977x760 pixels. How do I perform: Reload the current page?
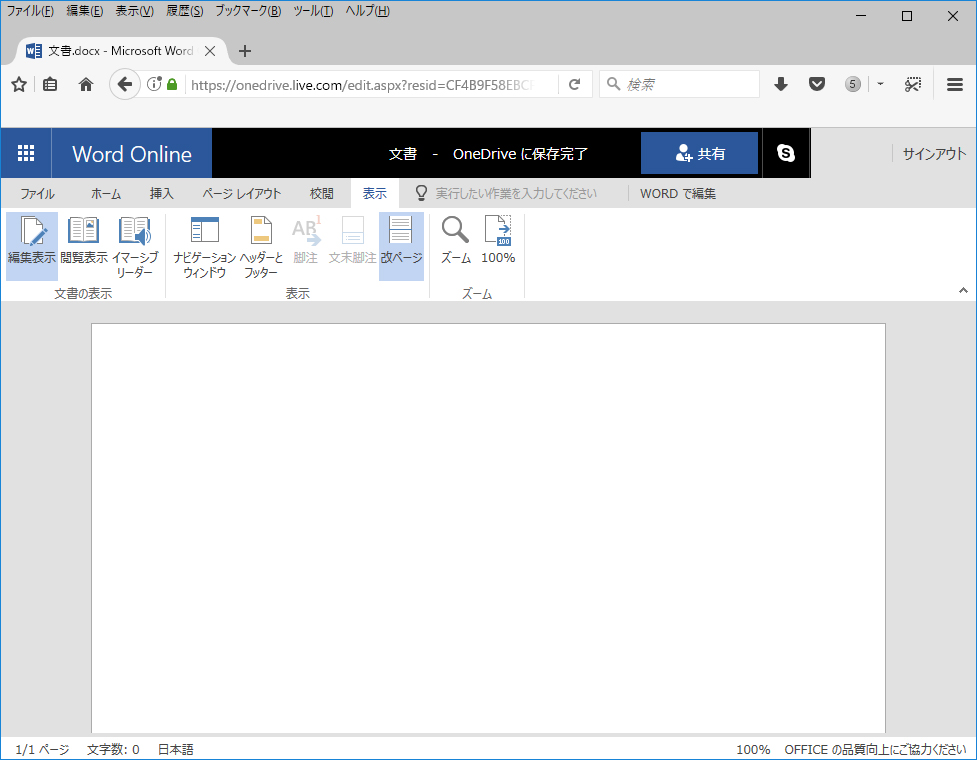coord(574,84)
